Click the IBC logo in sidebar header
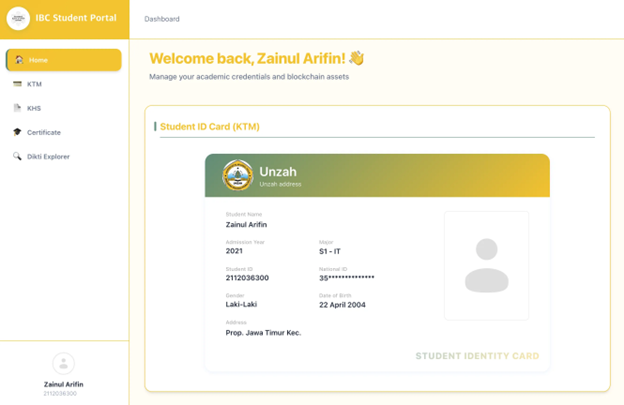624x405 pixels. click(18, 18)
